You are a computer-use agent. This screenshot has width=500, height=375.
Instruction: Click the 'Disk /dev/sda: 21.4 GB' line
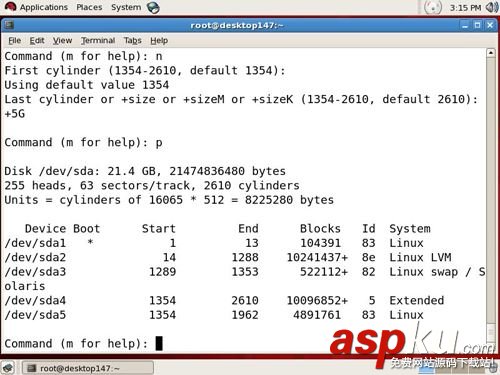point(145,171)
